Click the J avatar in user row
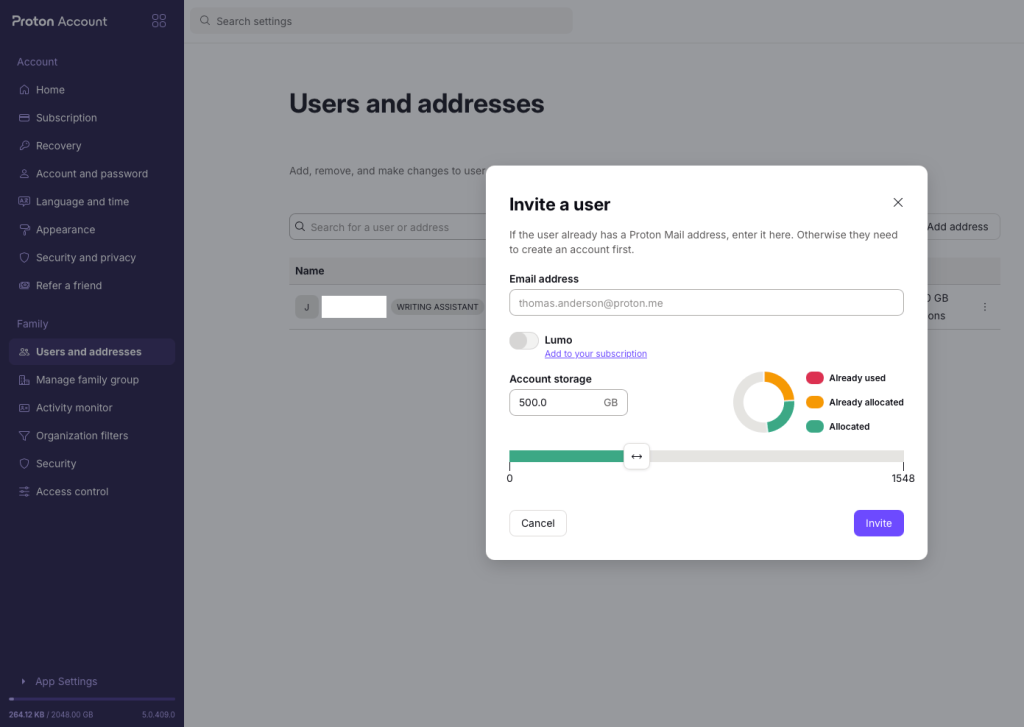Viewport: 1024px width, 727px height. click(x=307, y=307)
